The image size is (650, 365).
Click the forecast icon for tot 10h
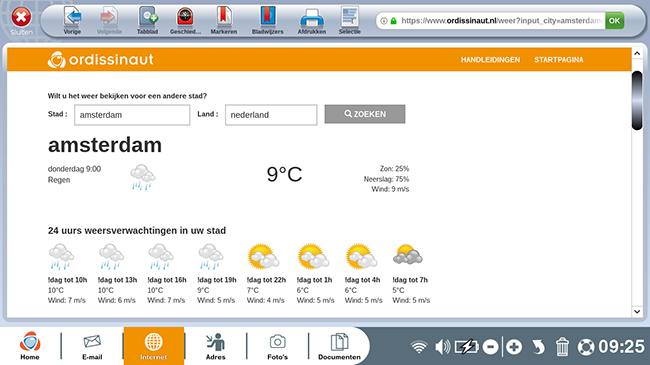pyautogui.click(x=61, y=257)
